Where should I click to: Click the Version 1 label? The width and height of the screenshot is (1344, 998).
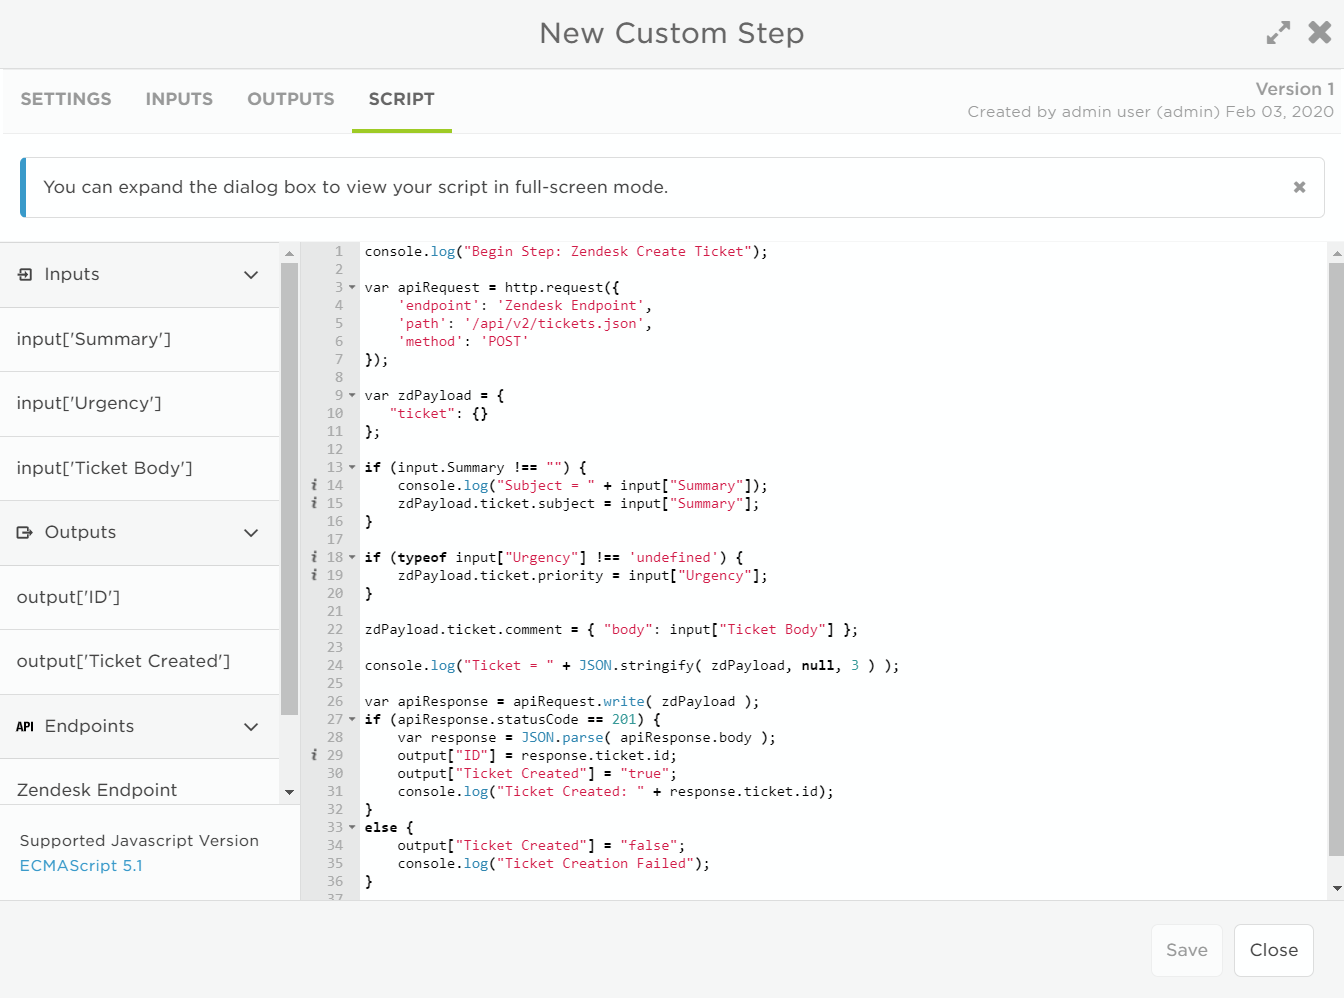(x=1295, y=89)
